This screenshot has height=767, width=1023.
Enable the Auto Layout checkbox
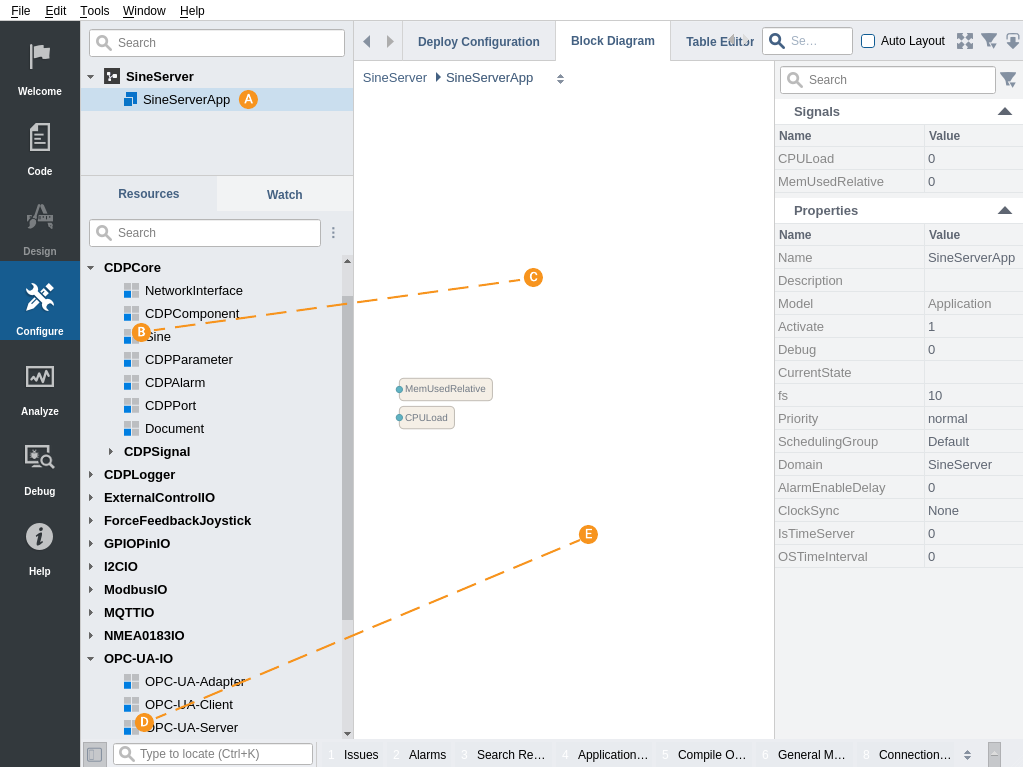[x=868, y=41]
